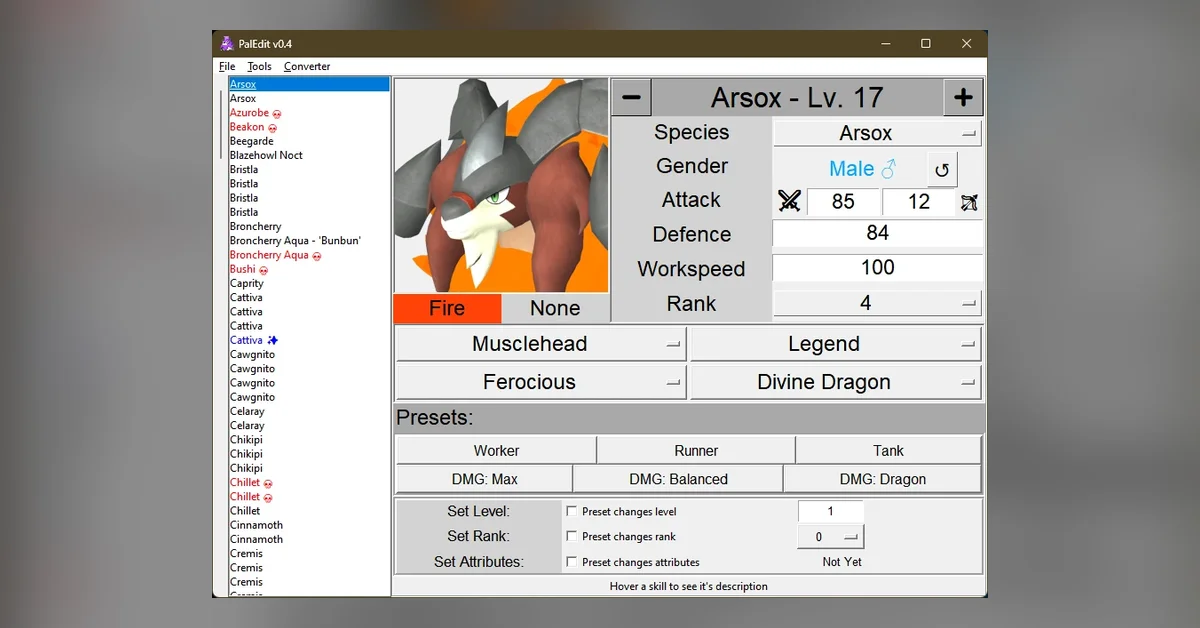1200x628 pixels.
Task: Click the grey None element label
Action: point(555,308)
